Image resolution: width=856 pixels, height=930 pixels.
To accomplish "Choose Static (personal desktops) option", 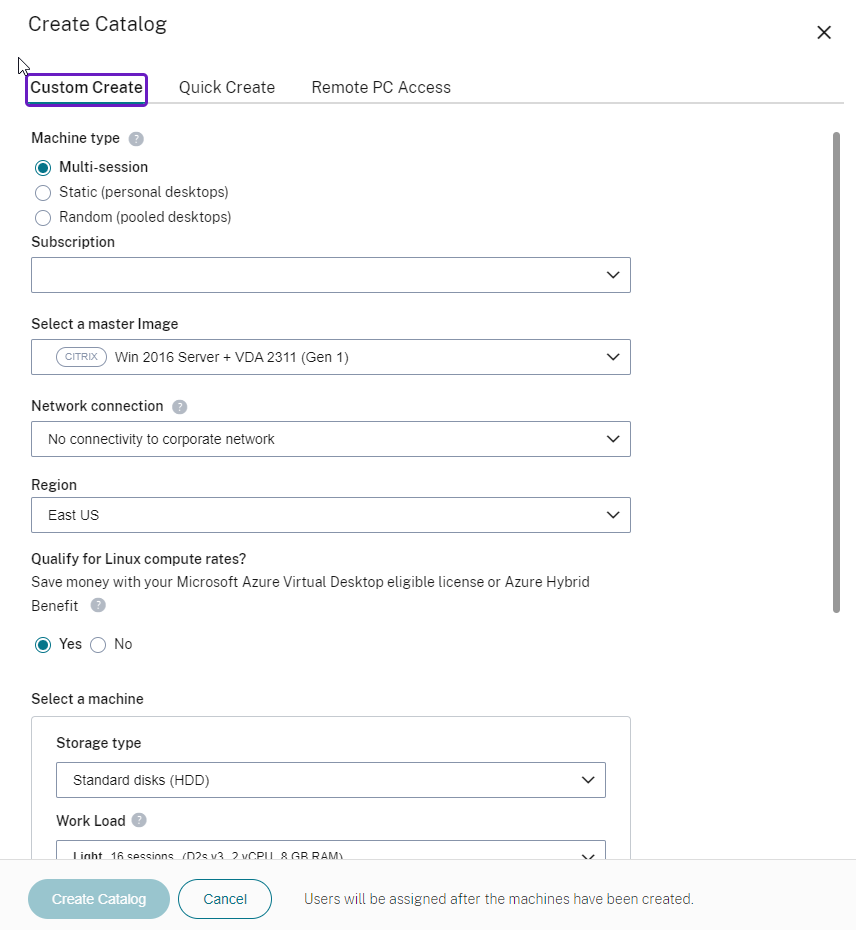I will (43, 193).
